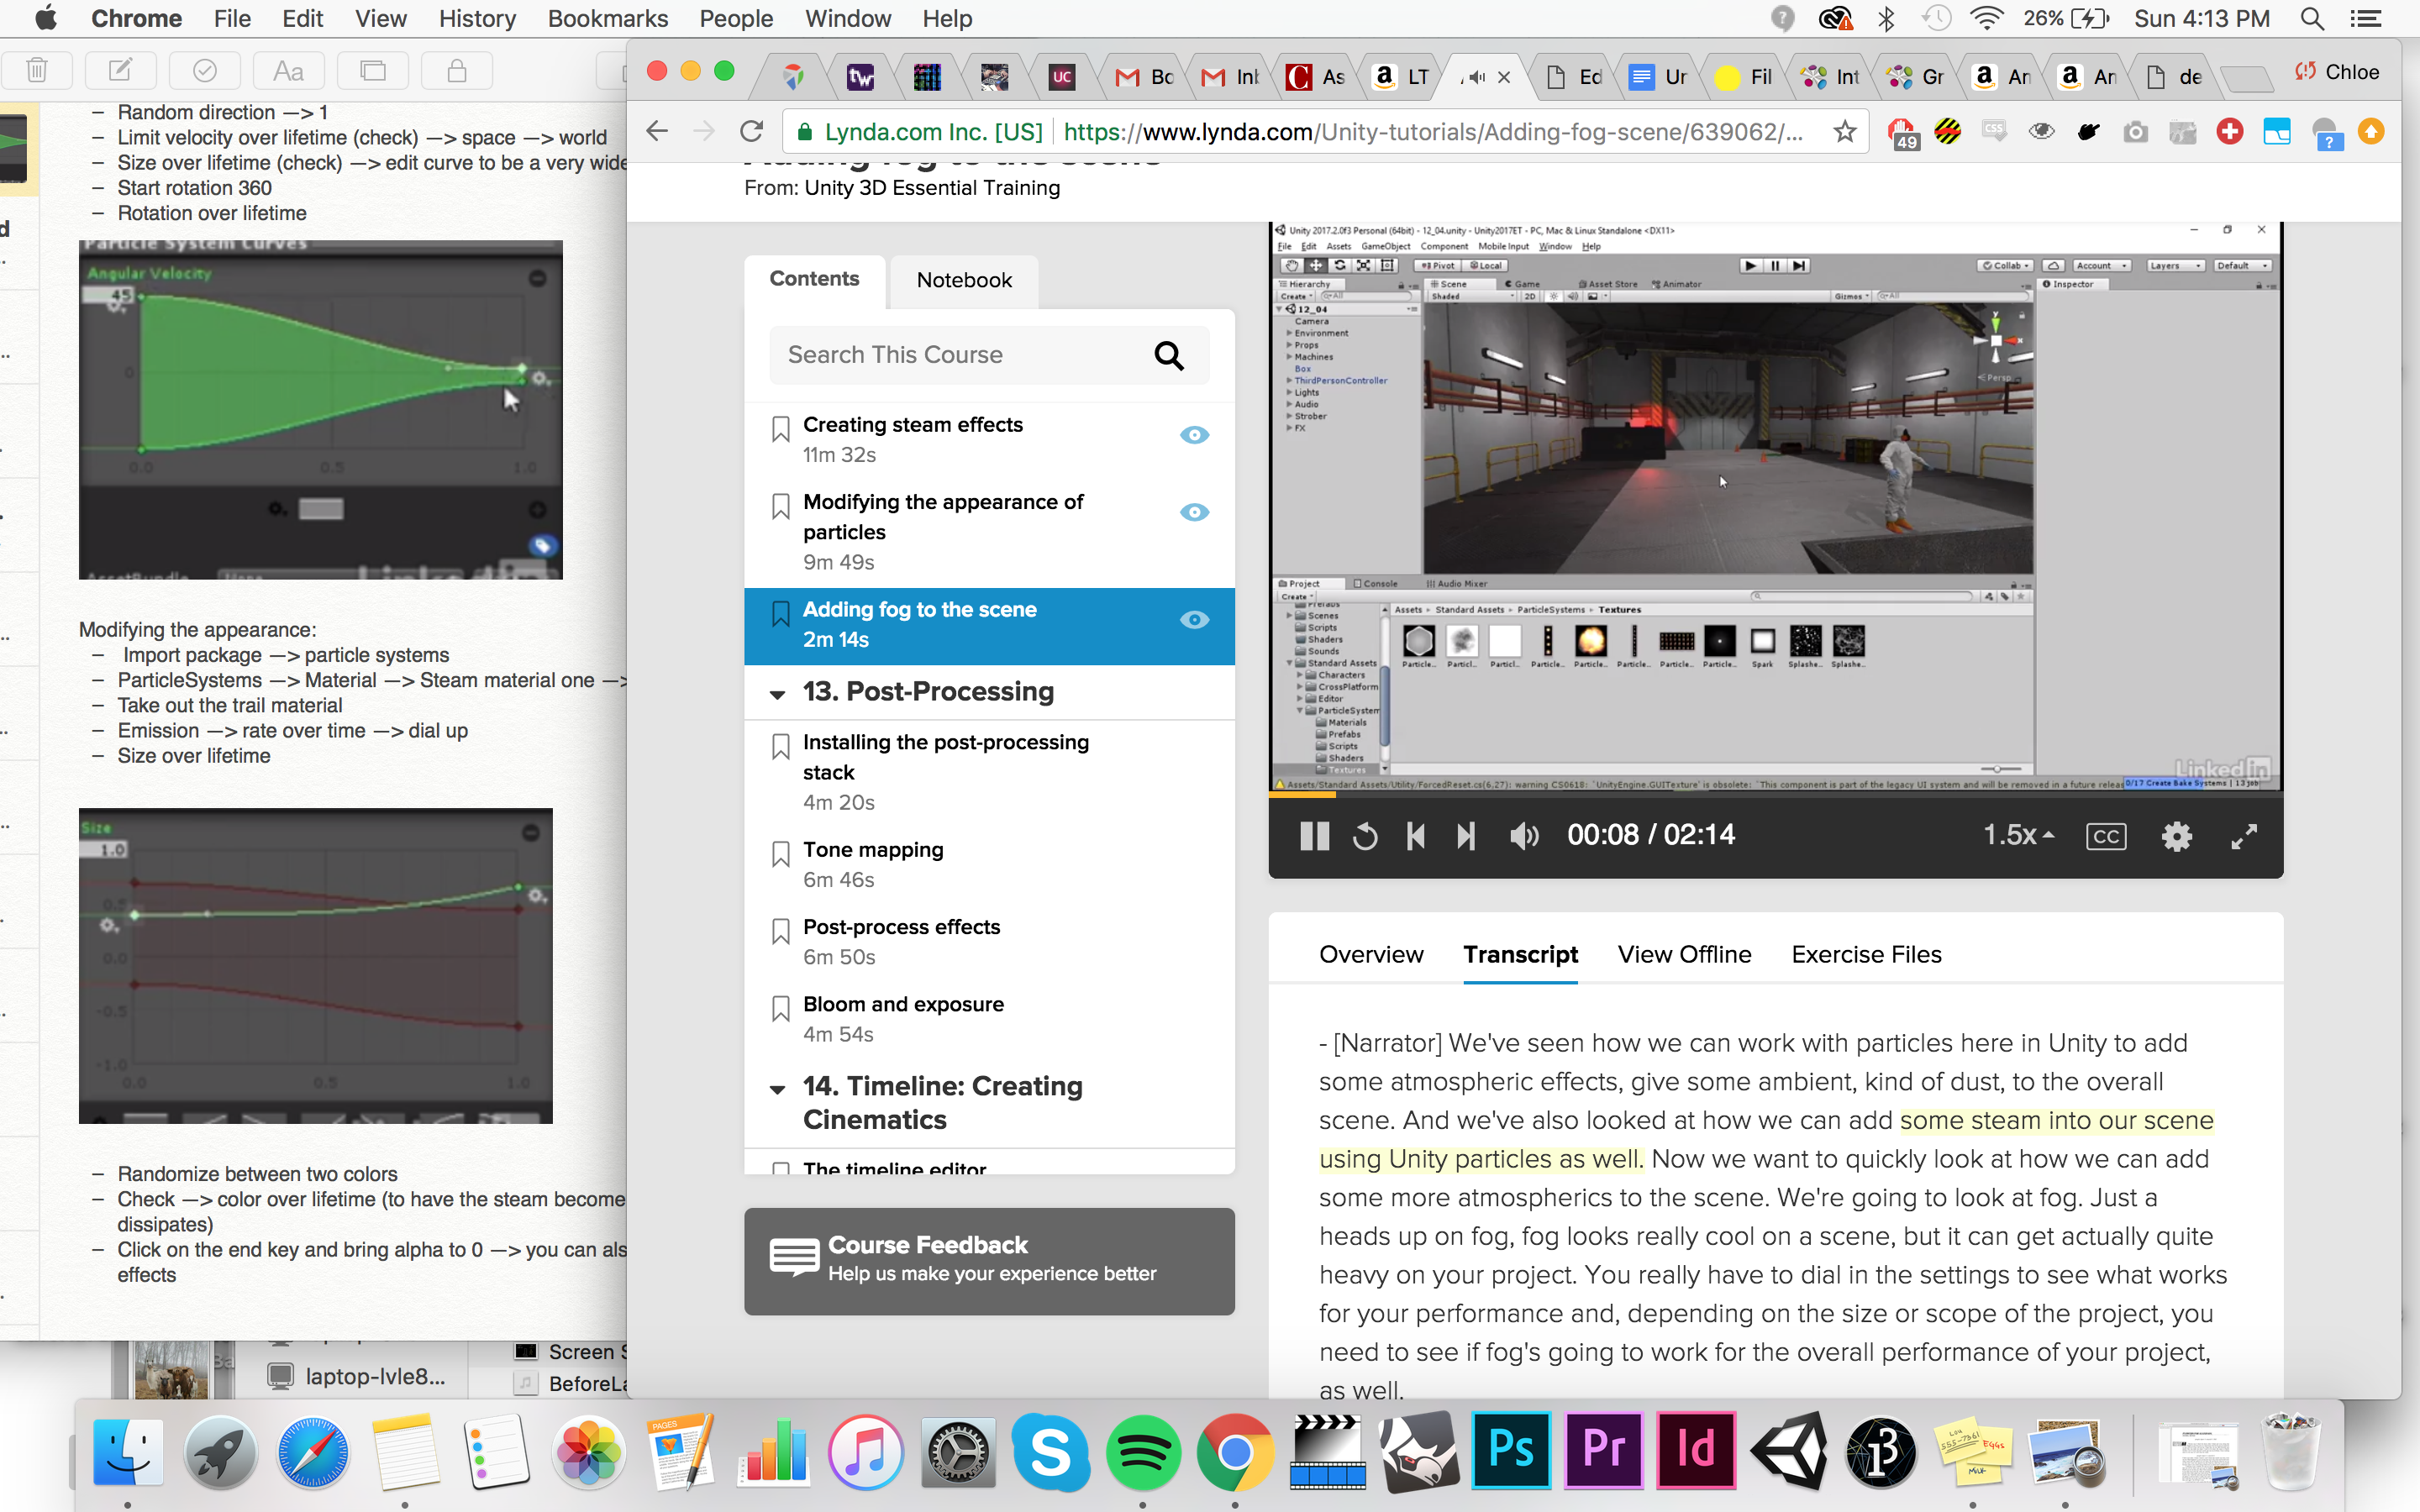Viewport: 2420px width, 1512px height.
Task: Open Course Feedback banner
Action: (x=989, y=1261)
